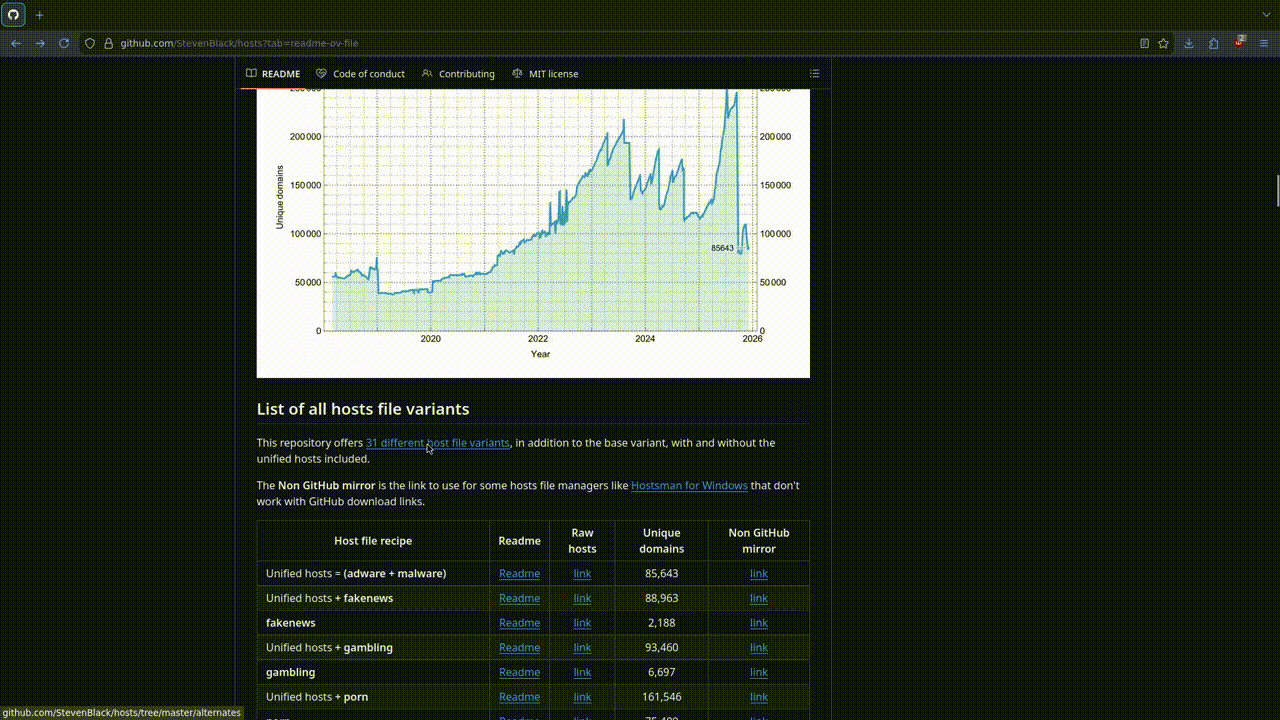Image resolution: width=1280 pixels, height=720 pixels.
Task: Open the 31 different host file variants link
Action: (x=437, y=443)
